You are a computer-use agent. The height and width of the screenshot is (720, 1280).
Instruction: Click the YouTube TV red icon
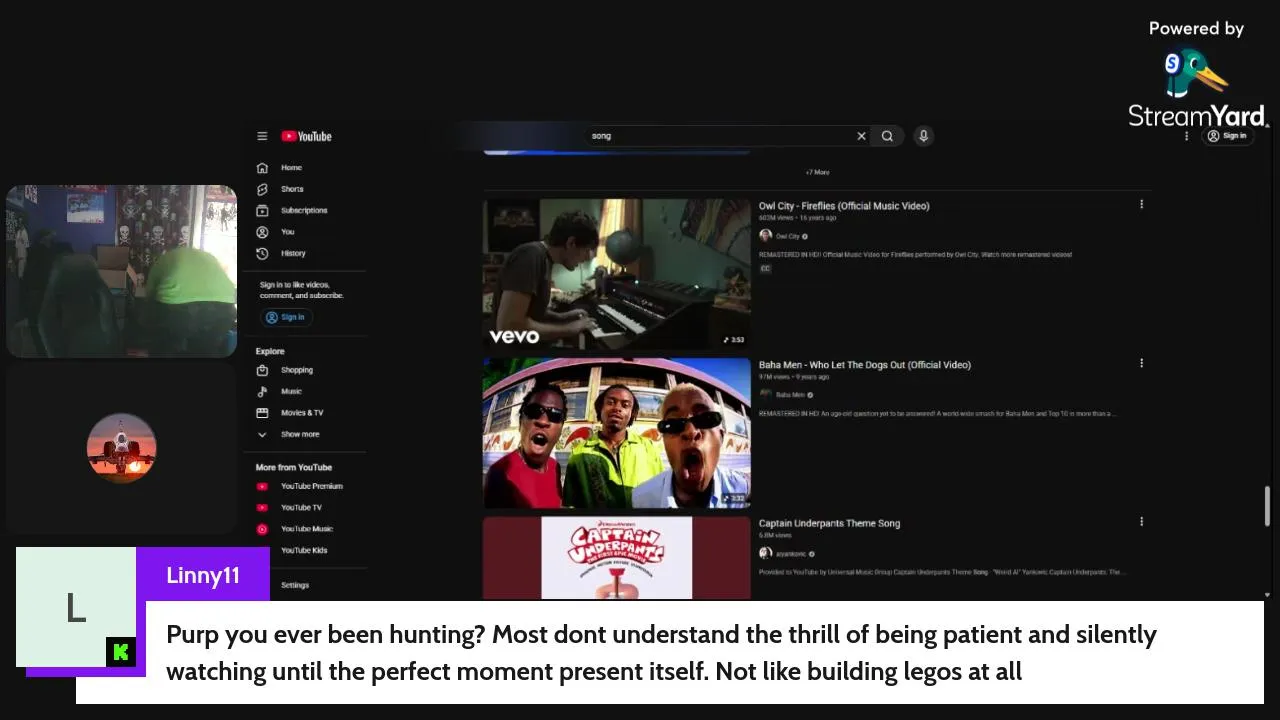tap(262, 508)
